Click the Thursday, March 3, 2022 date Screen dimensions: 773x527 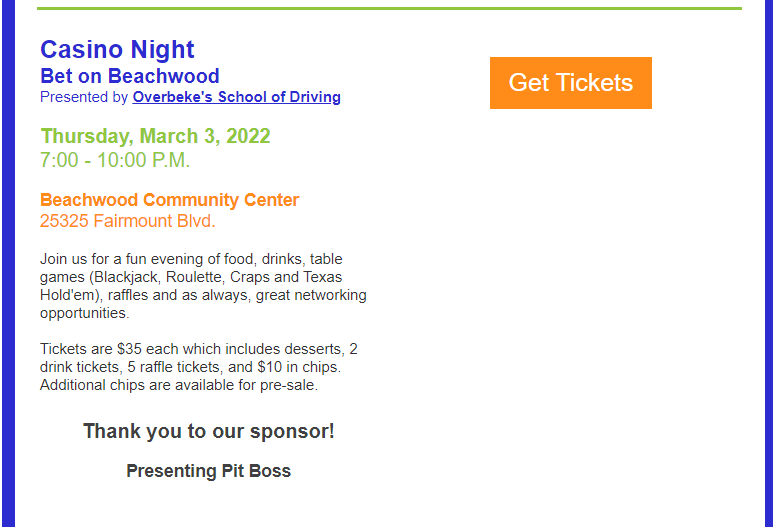coord(155,136)
